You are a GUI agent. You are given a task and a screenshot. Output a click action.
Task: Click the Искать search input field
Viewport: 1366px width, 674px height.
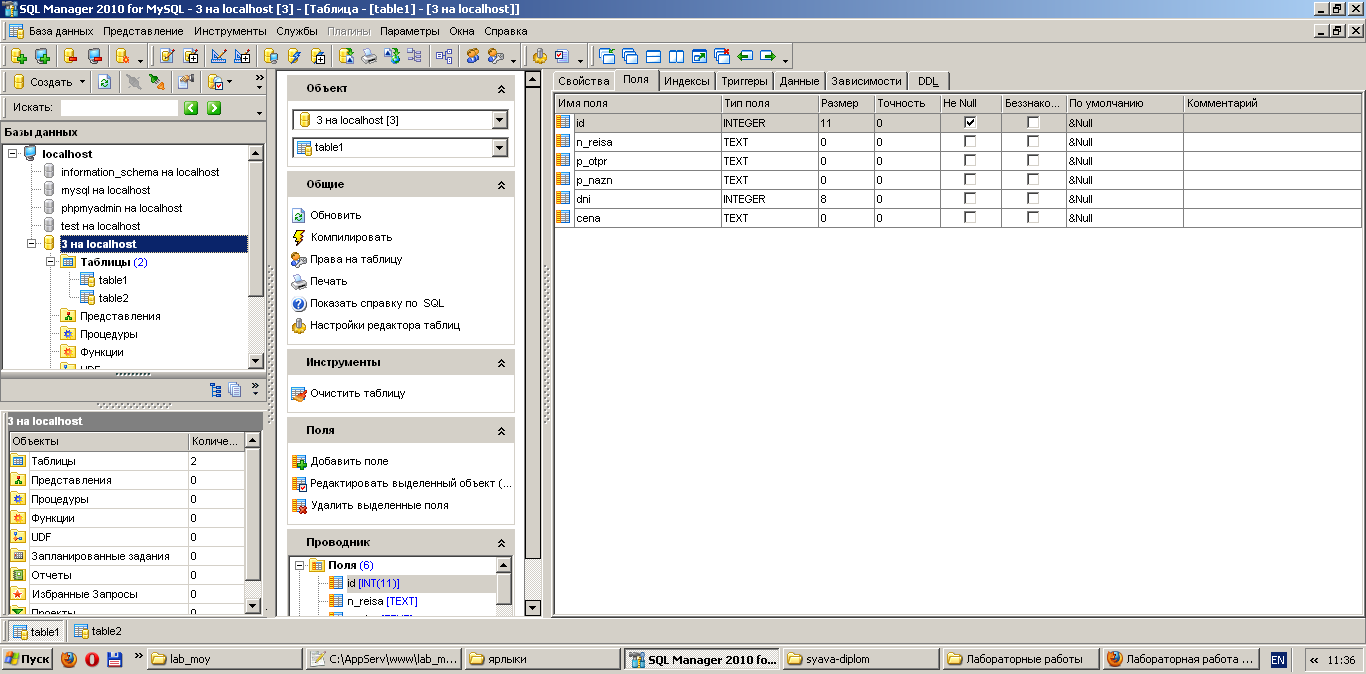tap(119, 108)
